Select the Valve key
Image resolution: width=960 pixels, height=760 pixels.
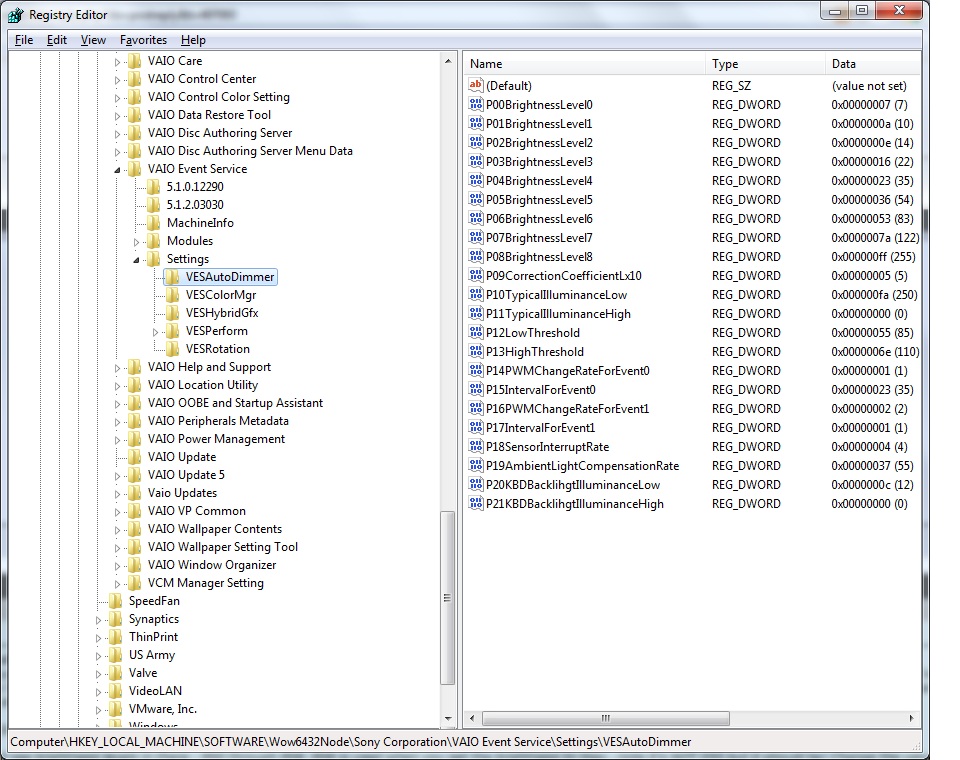pyautogui.click(x=143, y=672)
